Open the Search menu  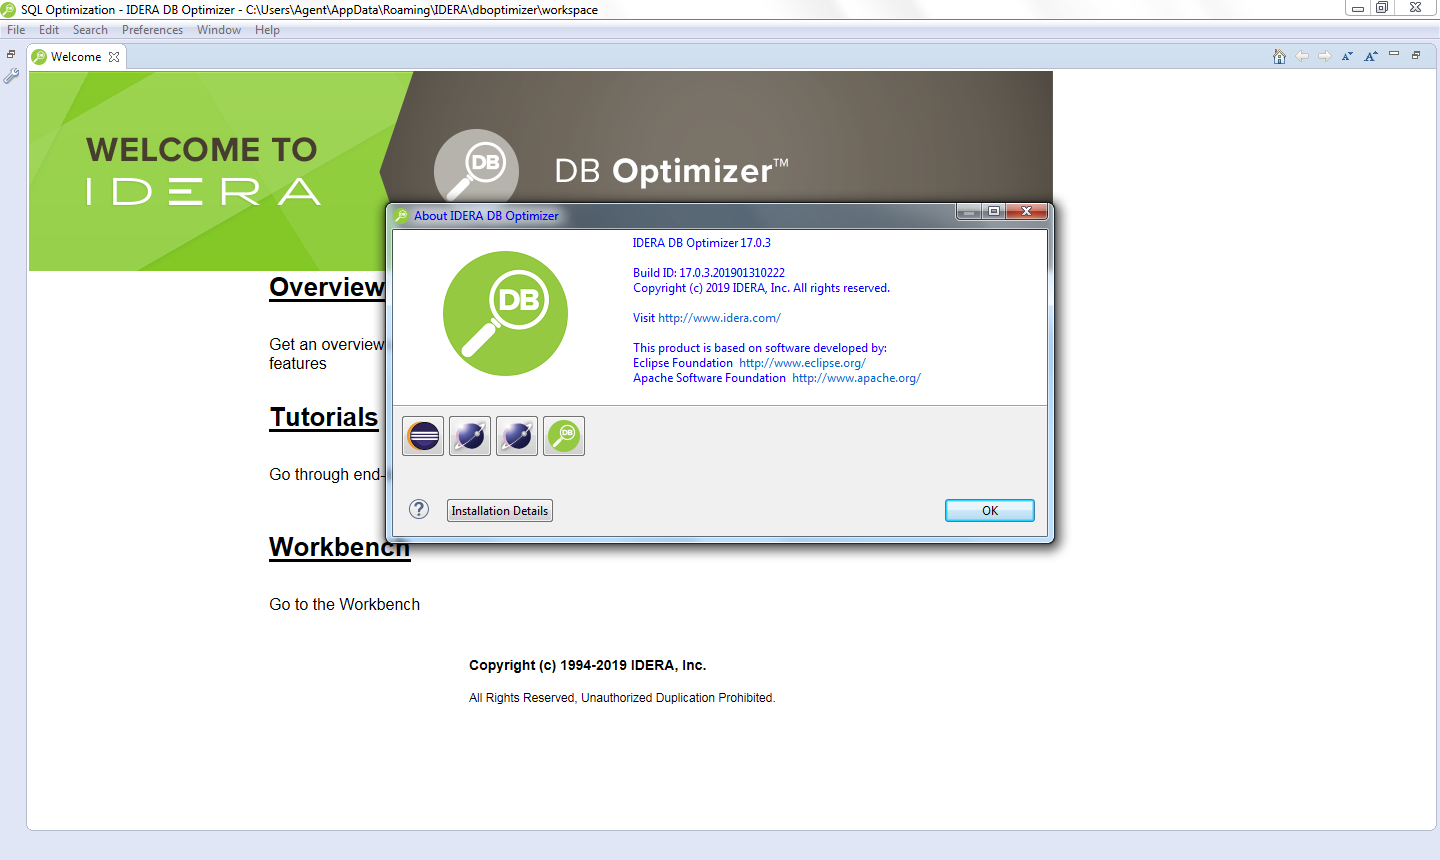[x=90, y=30]
